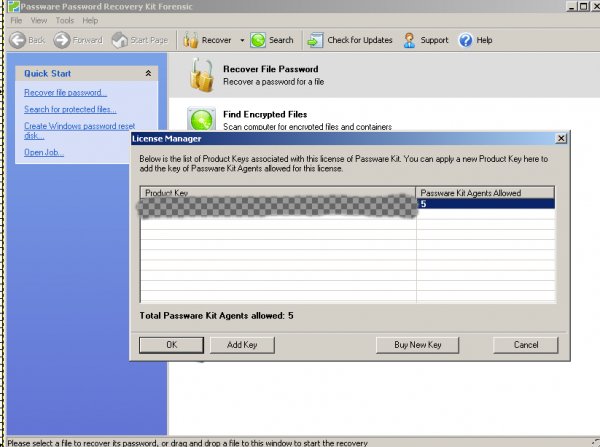Click OK in License Manager
The image size is (600, 447).
[x=171, y=345]
